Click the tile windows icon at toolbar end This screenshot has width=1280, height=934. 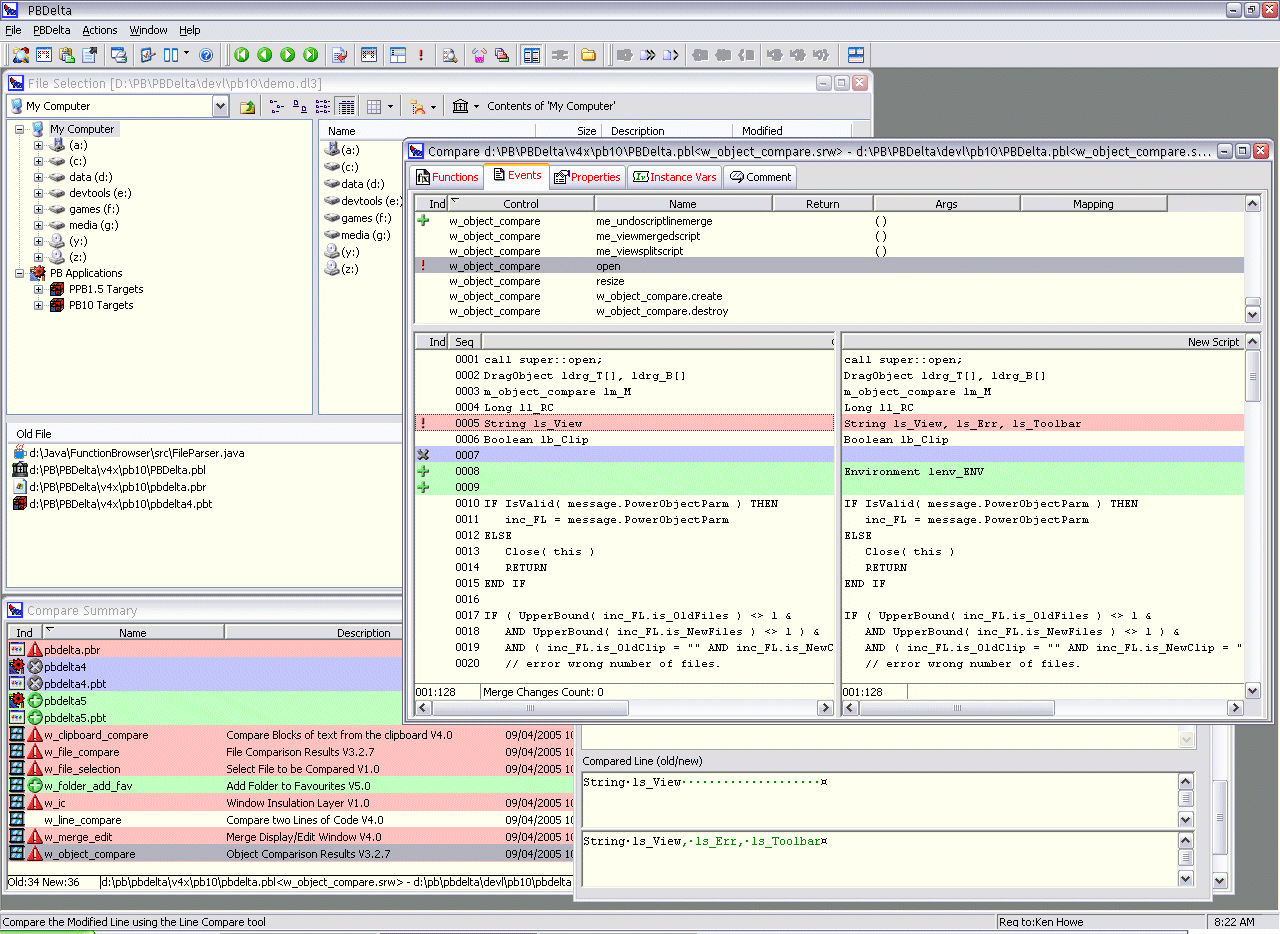click(856, 55)
